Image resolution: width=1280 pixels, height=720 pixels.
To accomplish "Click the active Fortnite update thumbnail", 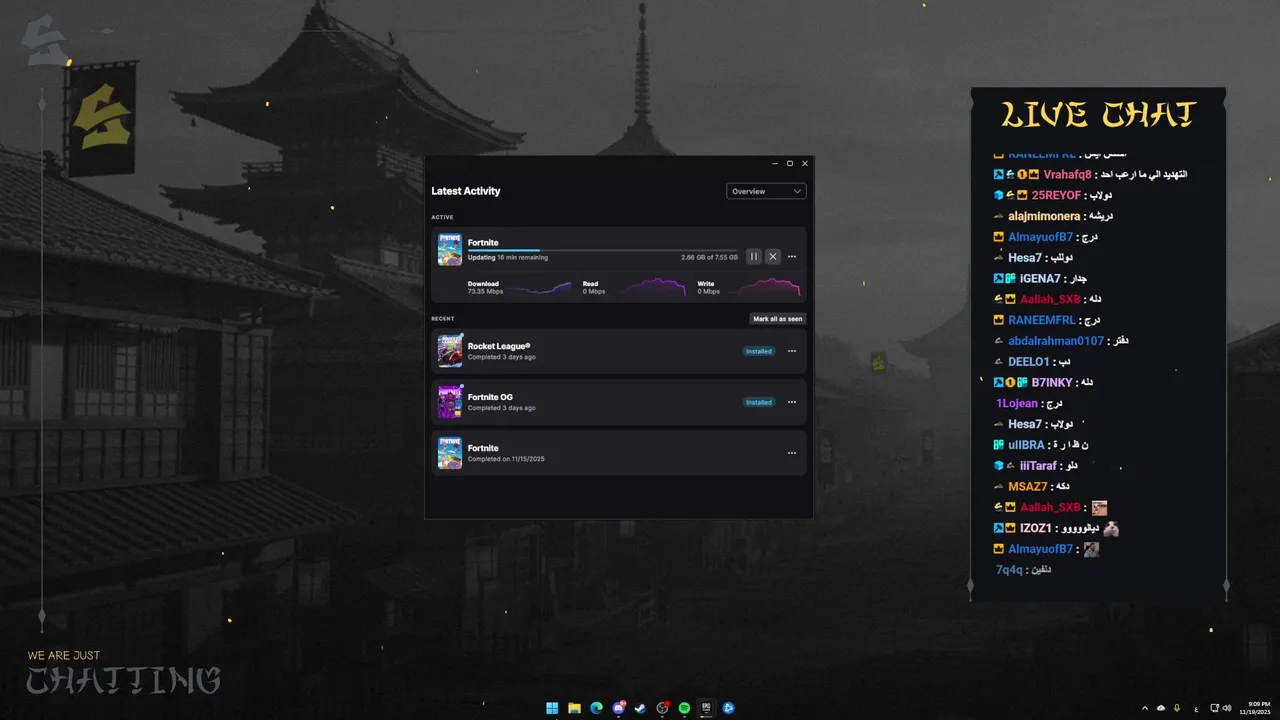I will pyautogui.click(x=450, y=250).
